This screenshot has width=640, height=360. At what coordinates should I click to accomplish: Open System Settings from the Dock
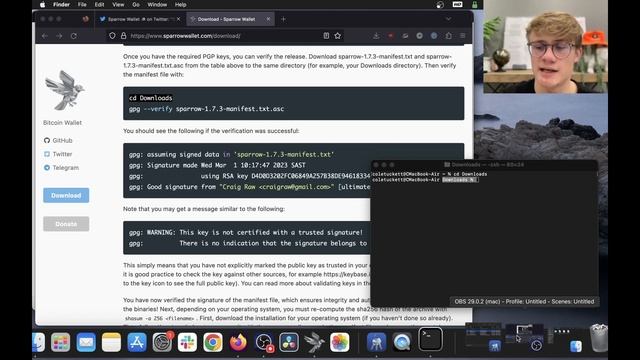[x=162, y=342]
